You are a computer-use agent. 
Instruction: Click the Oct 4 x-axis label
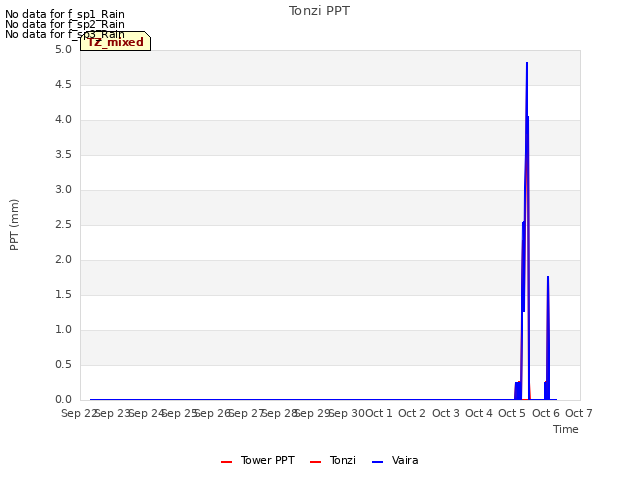(x=479, y=413)
